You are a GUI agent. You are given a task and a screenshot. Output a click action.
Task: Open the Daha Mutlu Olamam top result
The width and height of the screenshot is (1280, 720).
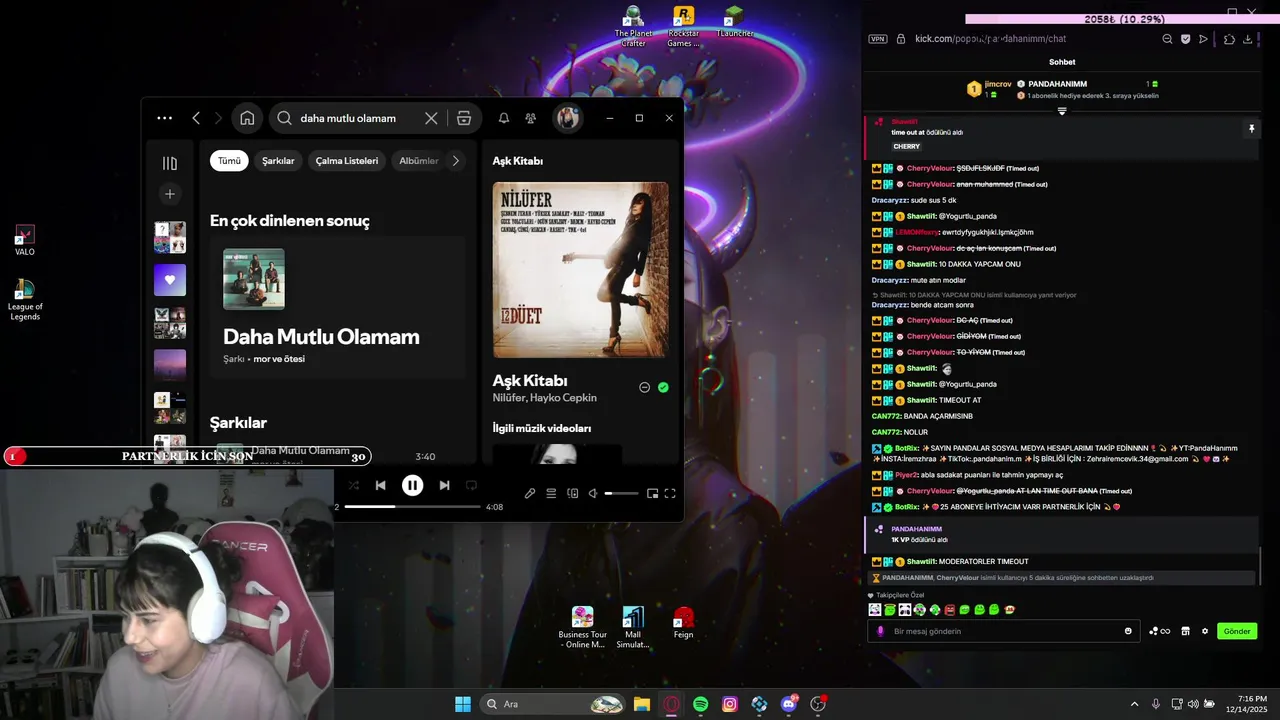click(338, 307)
